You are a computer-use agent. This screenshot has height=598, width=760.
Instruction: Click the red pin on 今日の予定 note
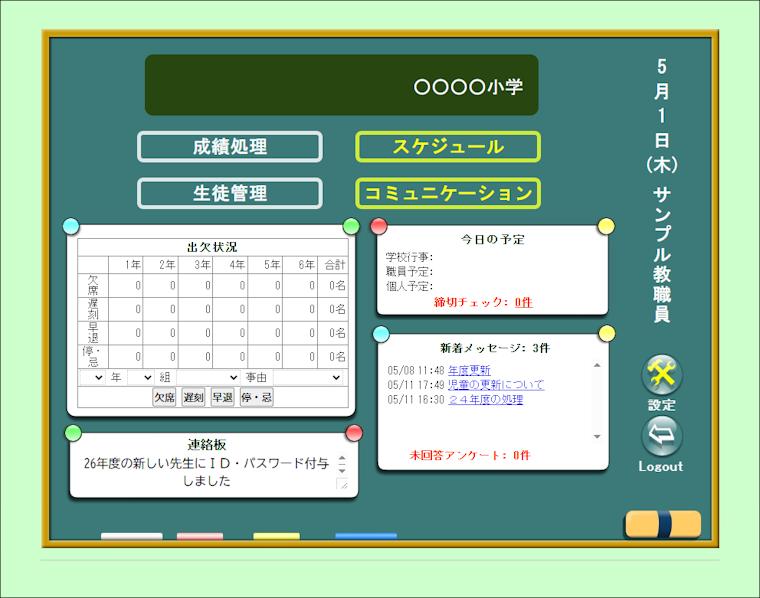[379, 226]
